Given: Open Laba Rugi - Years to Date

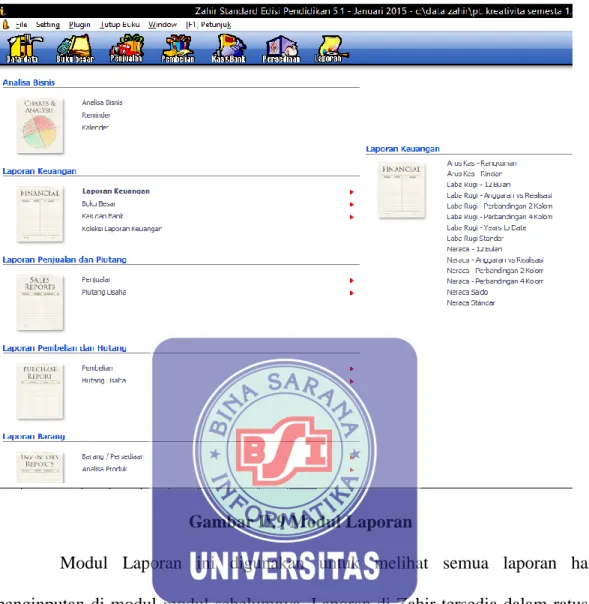Looking at the screenshot, I should tap(487, 228).
